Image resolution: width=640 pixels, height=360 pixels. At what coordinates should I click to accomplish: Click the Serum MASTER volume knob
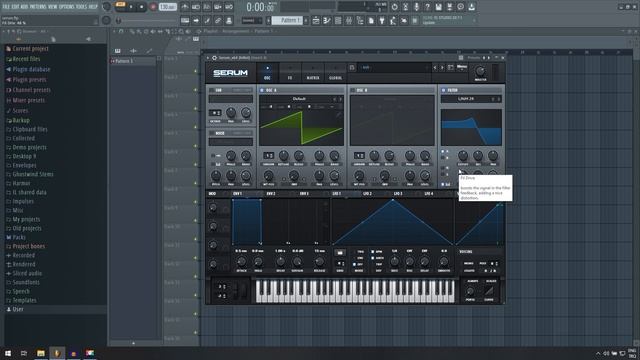(x=480, y=71)
